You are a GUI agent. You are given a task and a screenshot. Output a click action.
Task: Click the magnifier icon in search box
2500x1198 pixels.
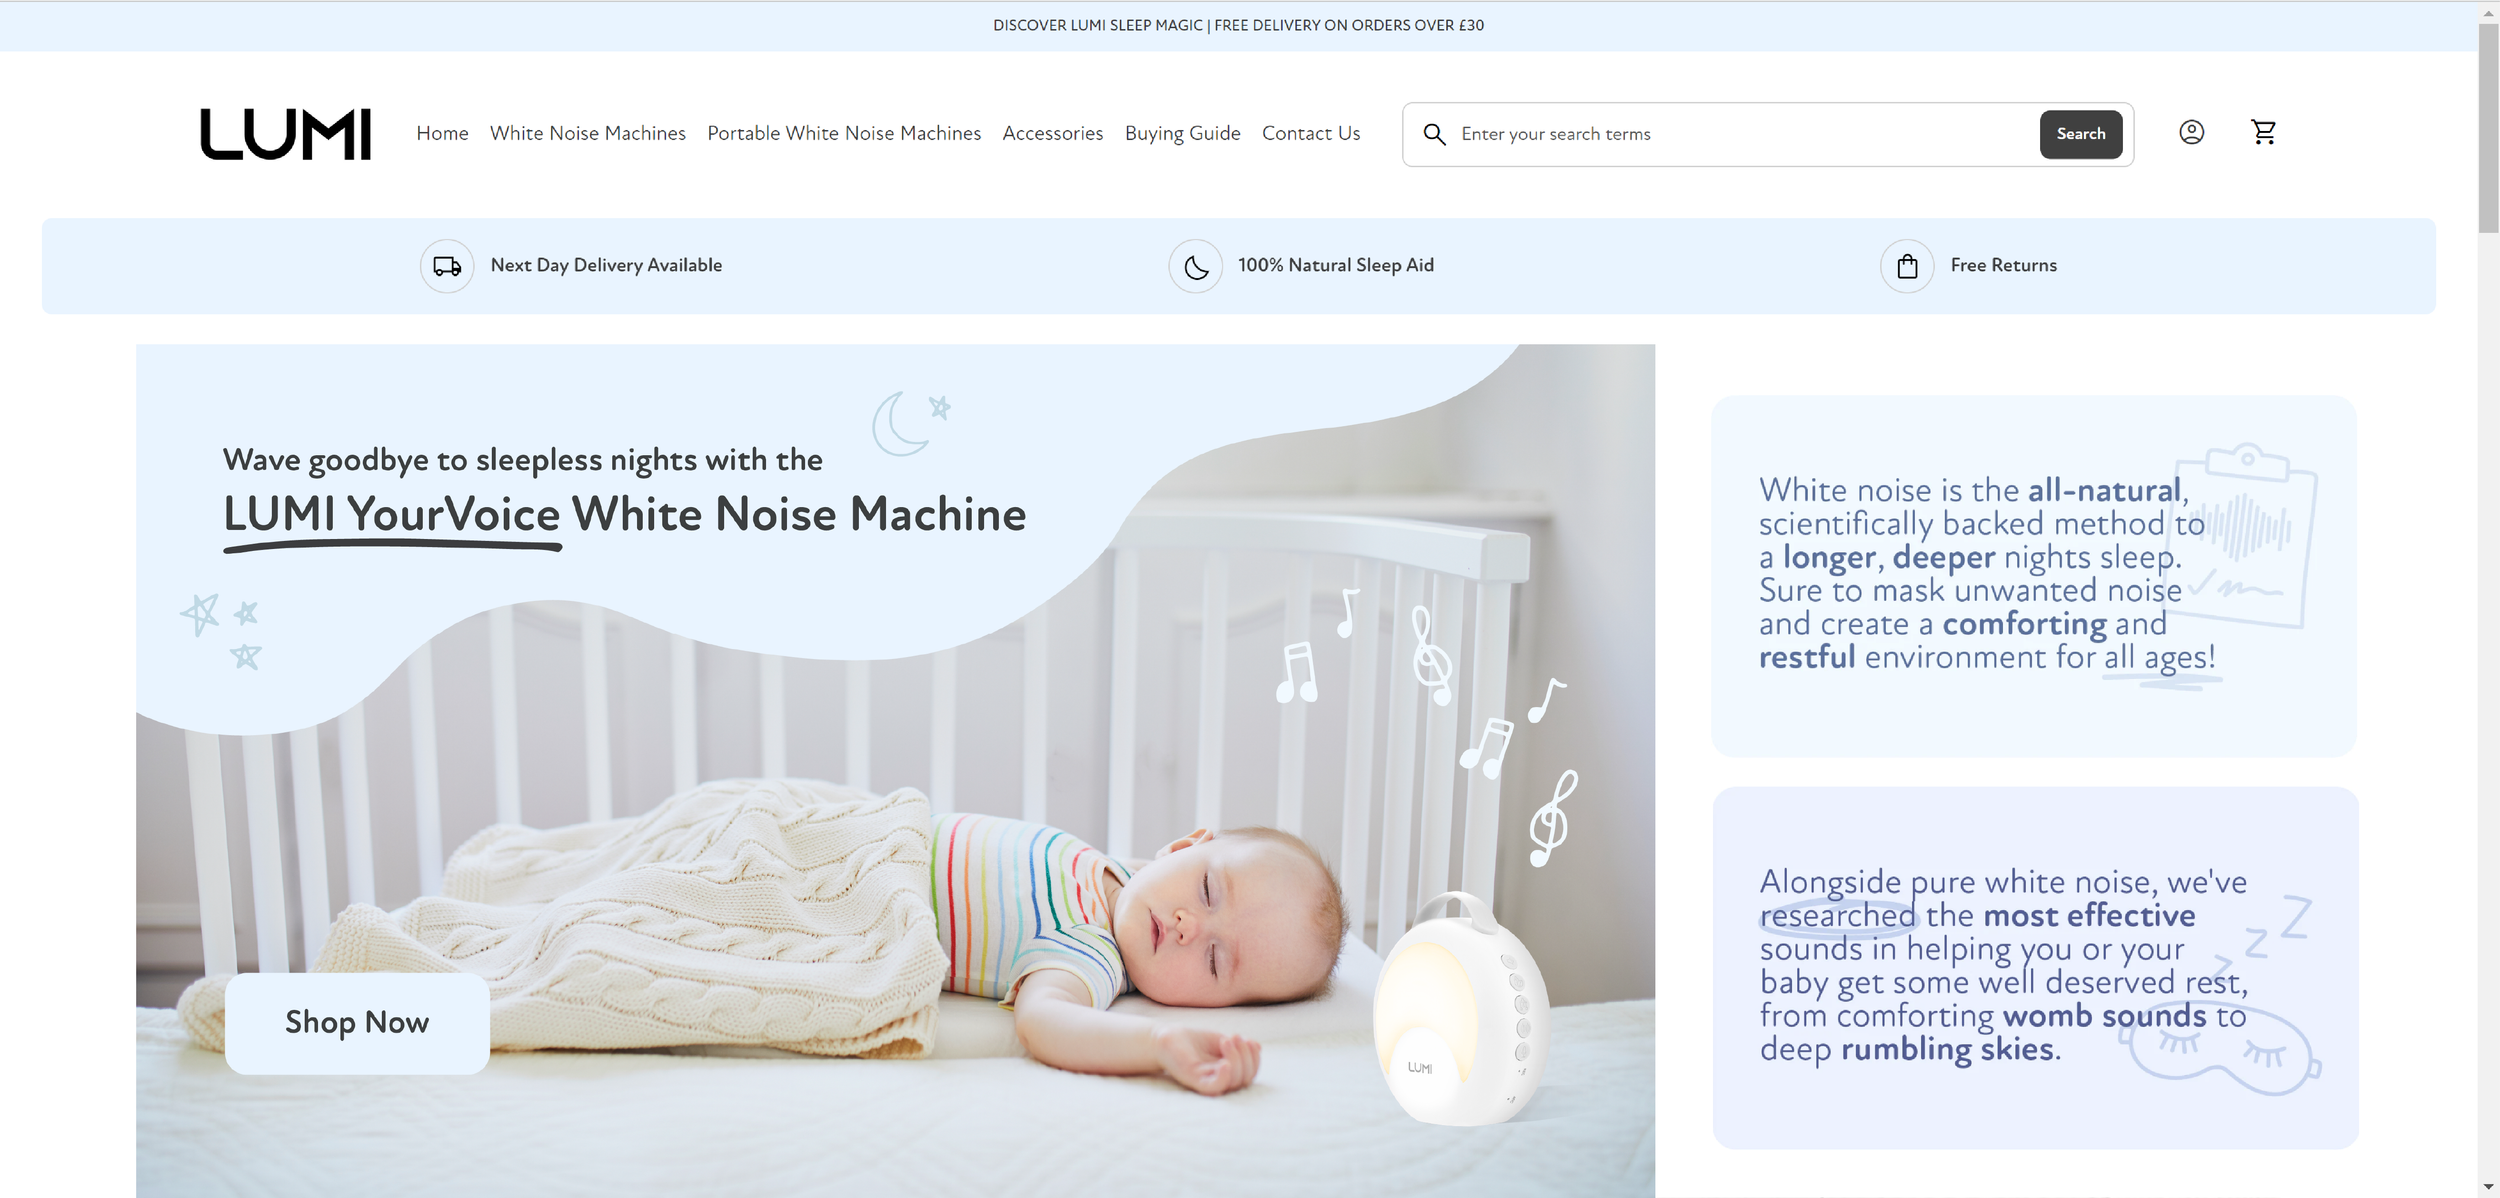pos(1434,134)
